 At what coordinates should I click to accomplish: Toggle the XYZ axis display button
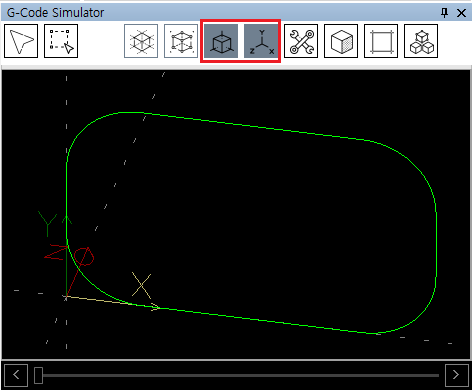tap(261, 41)
